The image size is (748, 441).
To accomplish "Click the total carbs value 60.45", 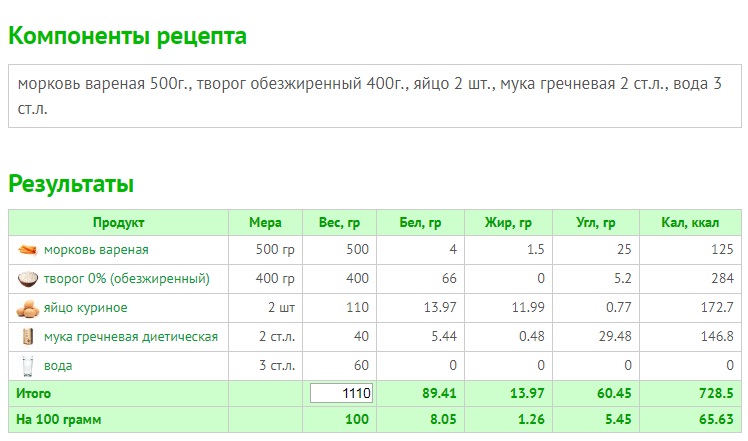I will coord(614,394).
